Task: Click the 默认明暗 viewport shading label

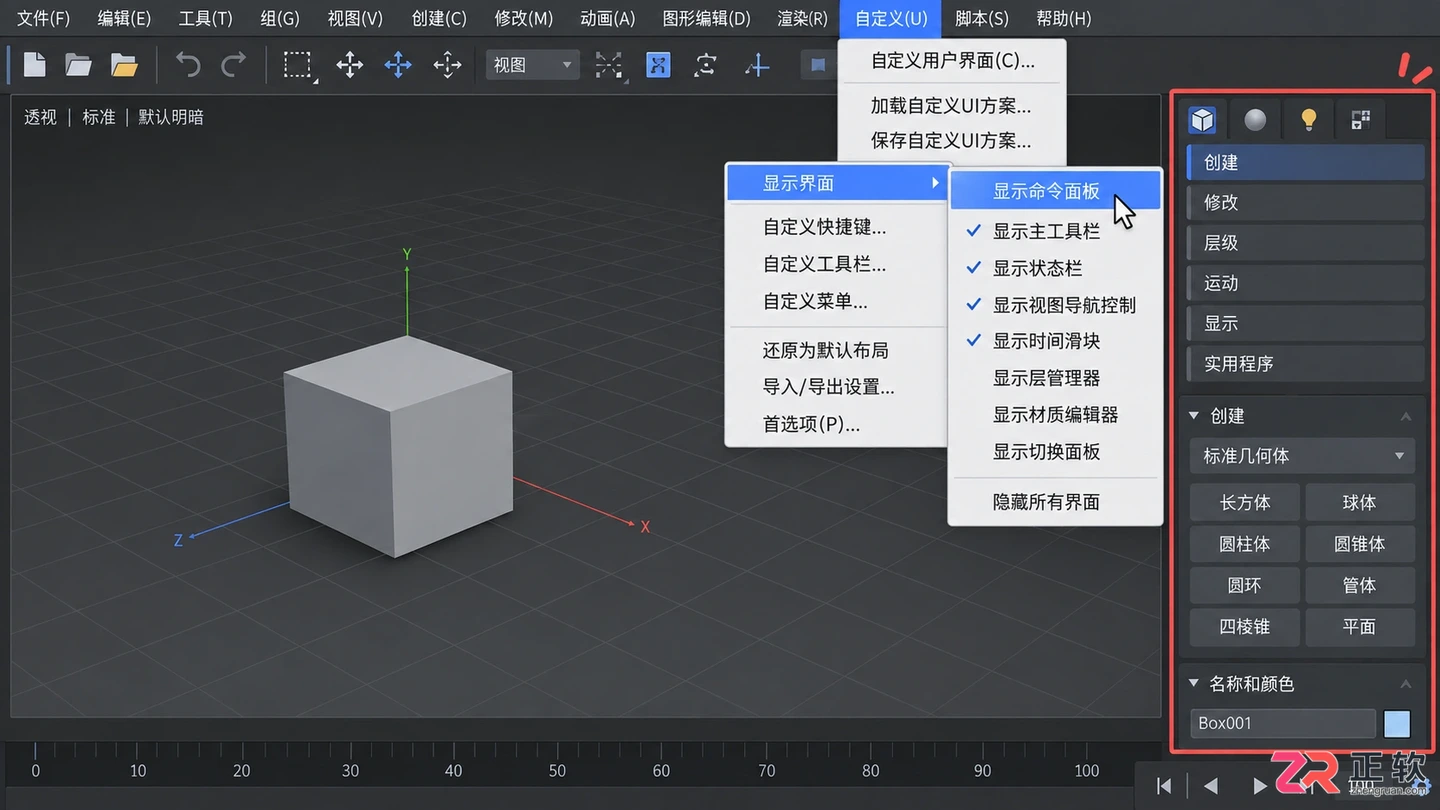Action: (x=171, y=117)
